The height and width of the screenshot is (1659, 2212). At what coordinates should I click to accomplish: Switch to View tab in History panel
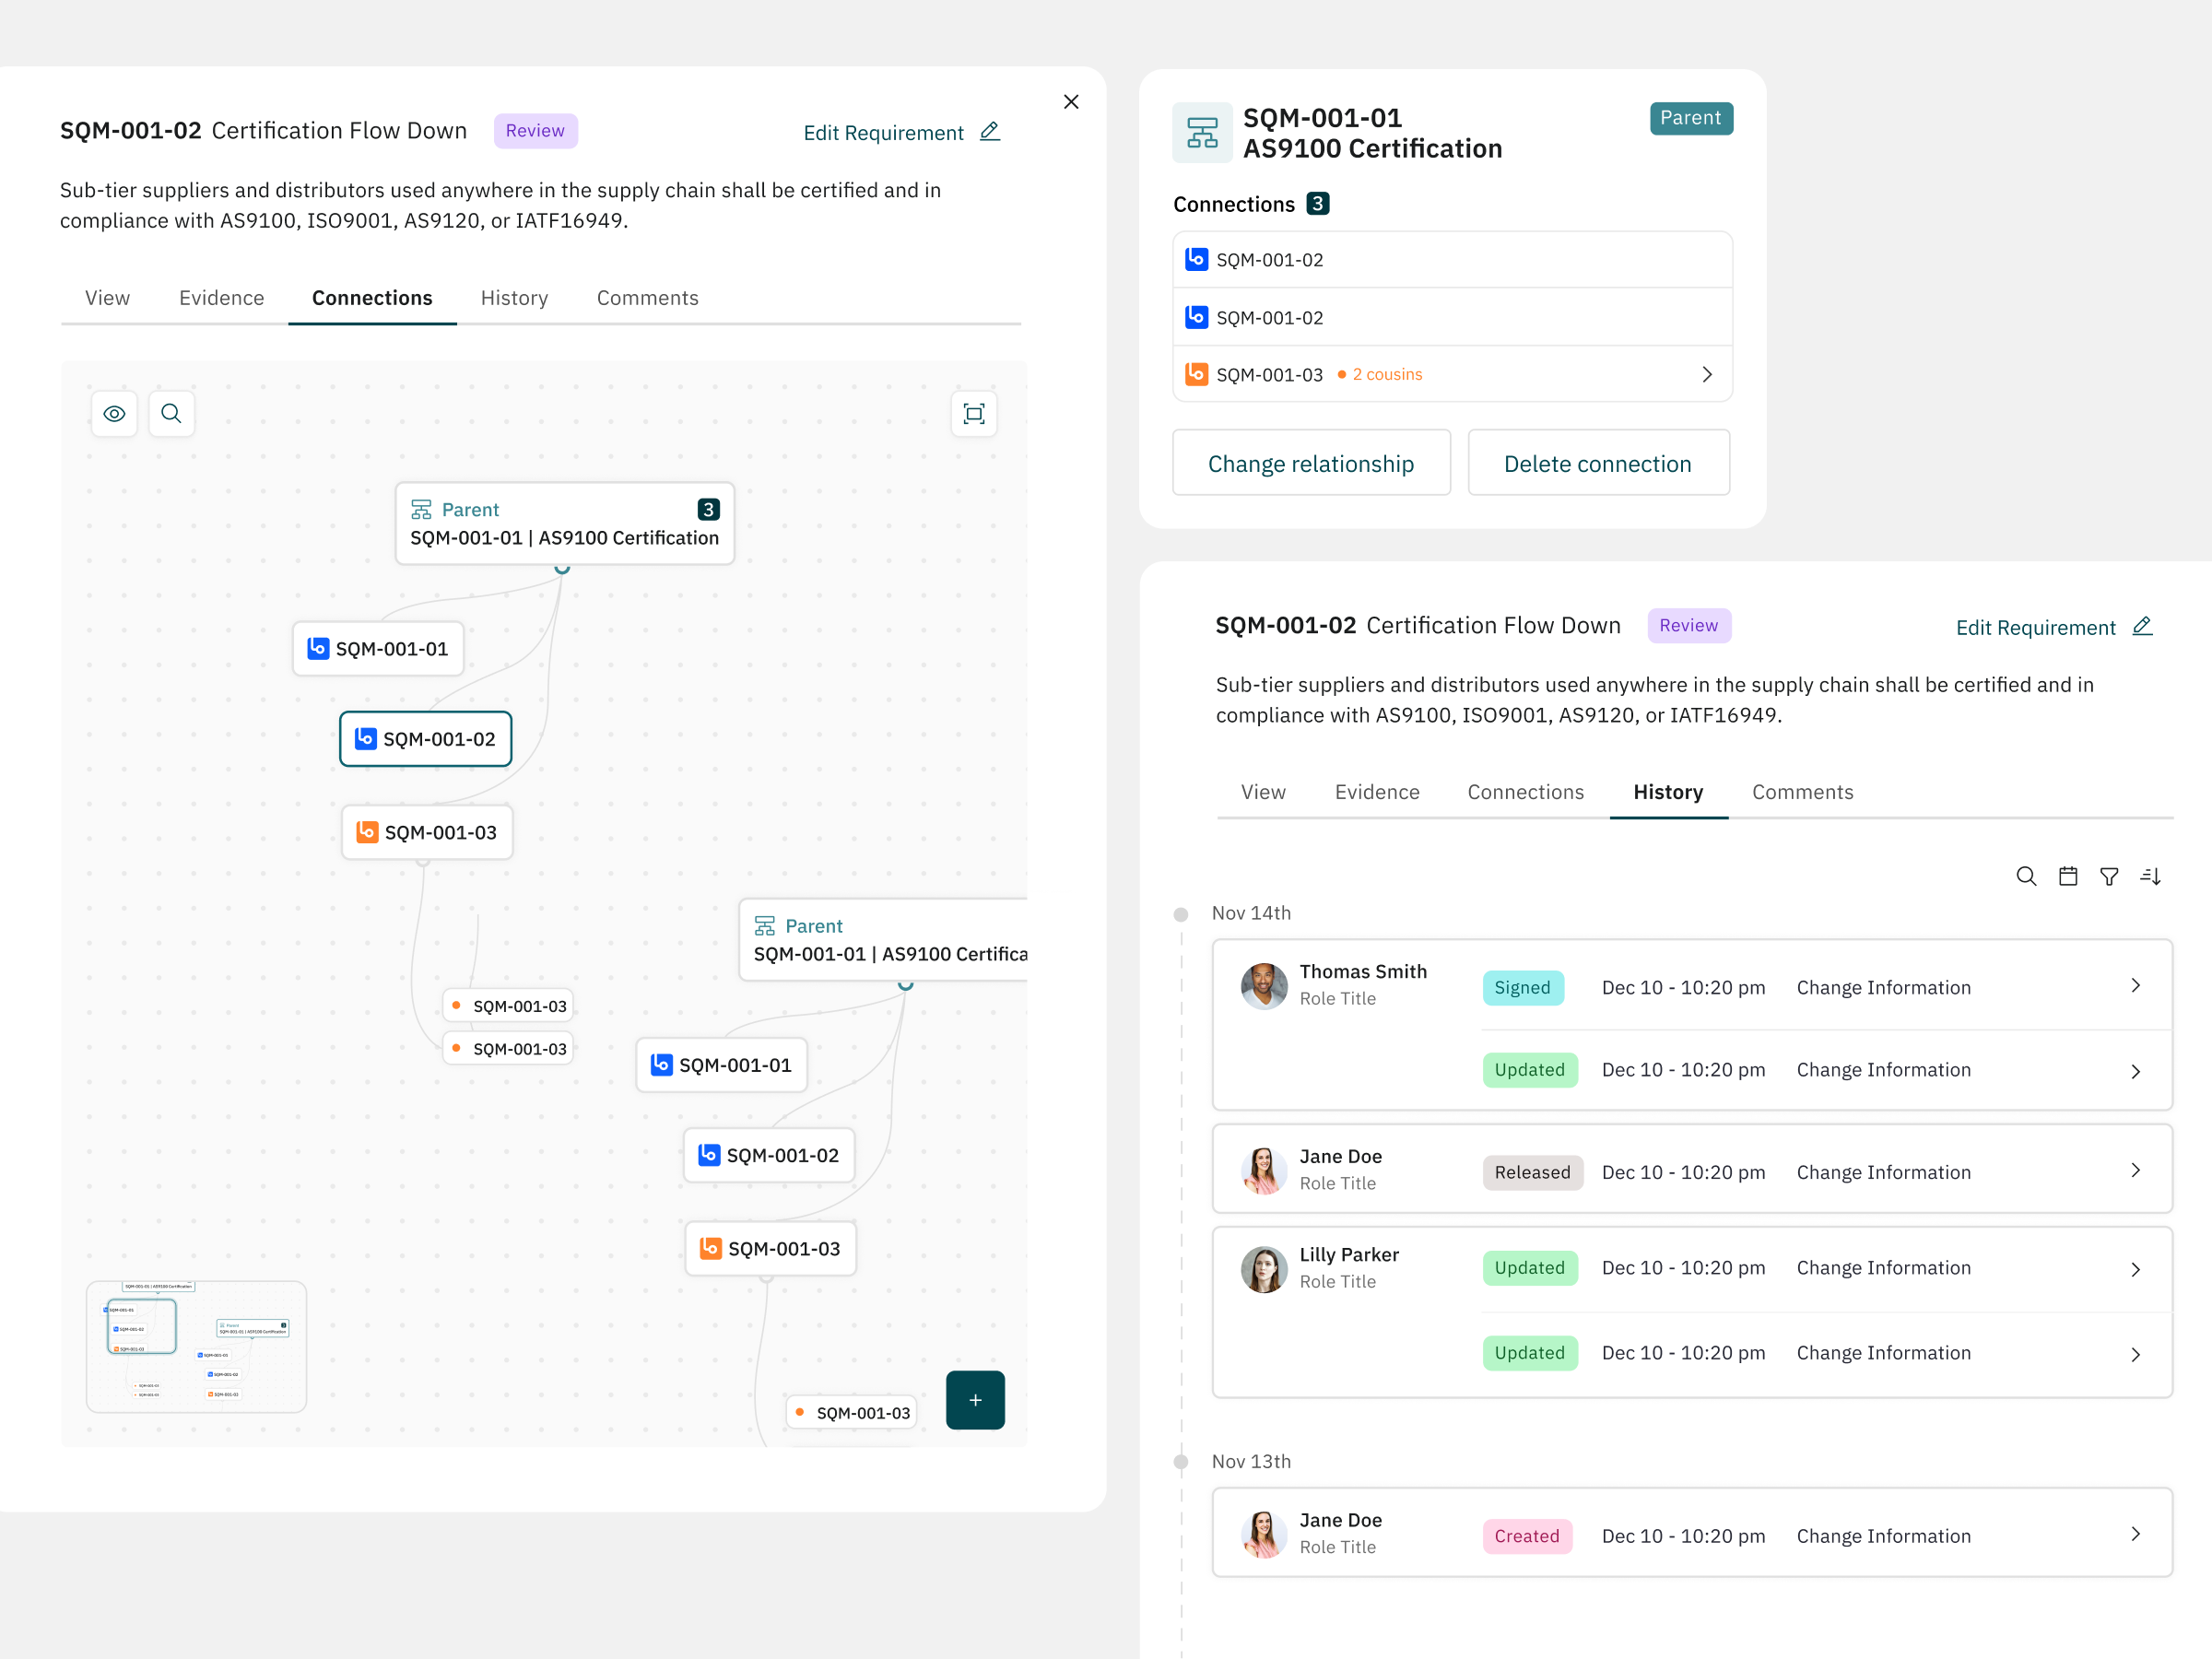point(1263,792)
